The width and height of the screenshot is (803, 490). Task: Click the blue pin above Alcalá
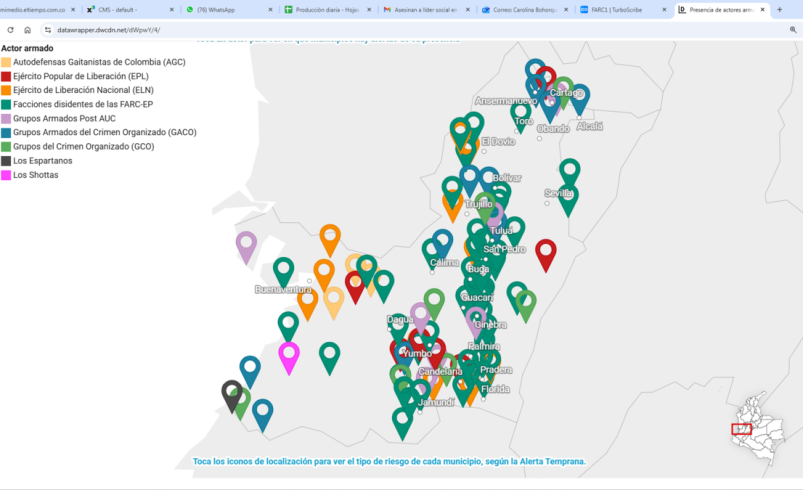coord(579,97)
